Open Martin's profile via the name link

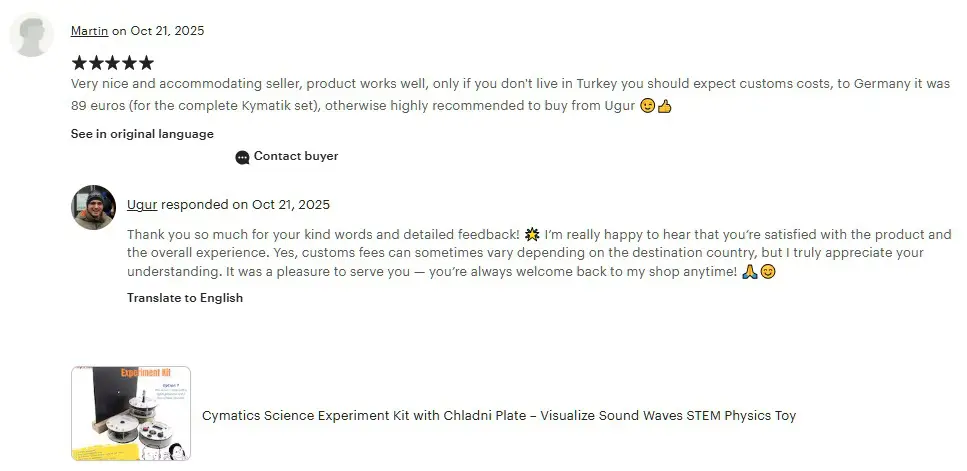[89, 31]
